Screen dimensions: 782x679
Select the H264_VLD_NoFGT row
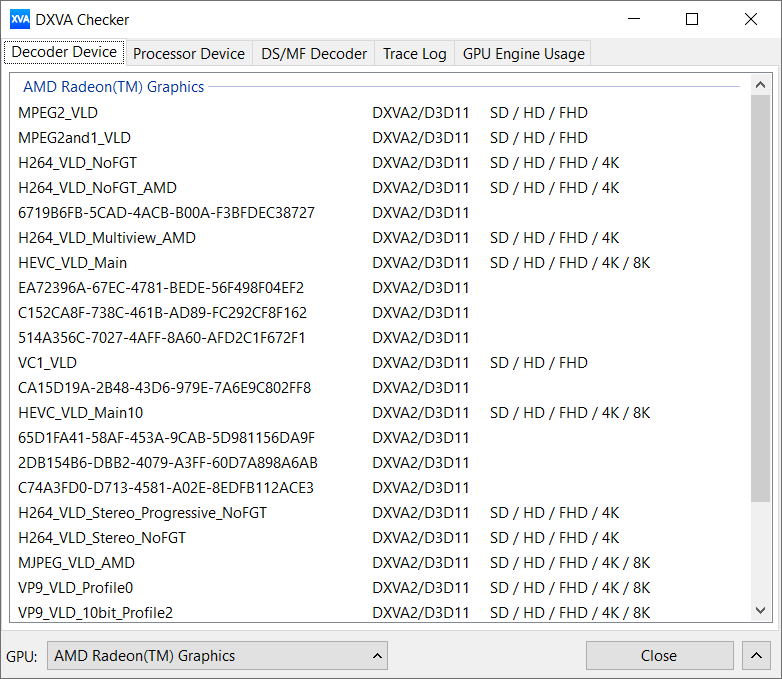click(x=380, y=163)
